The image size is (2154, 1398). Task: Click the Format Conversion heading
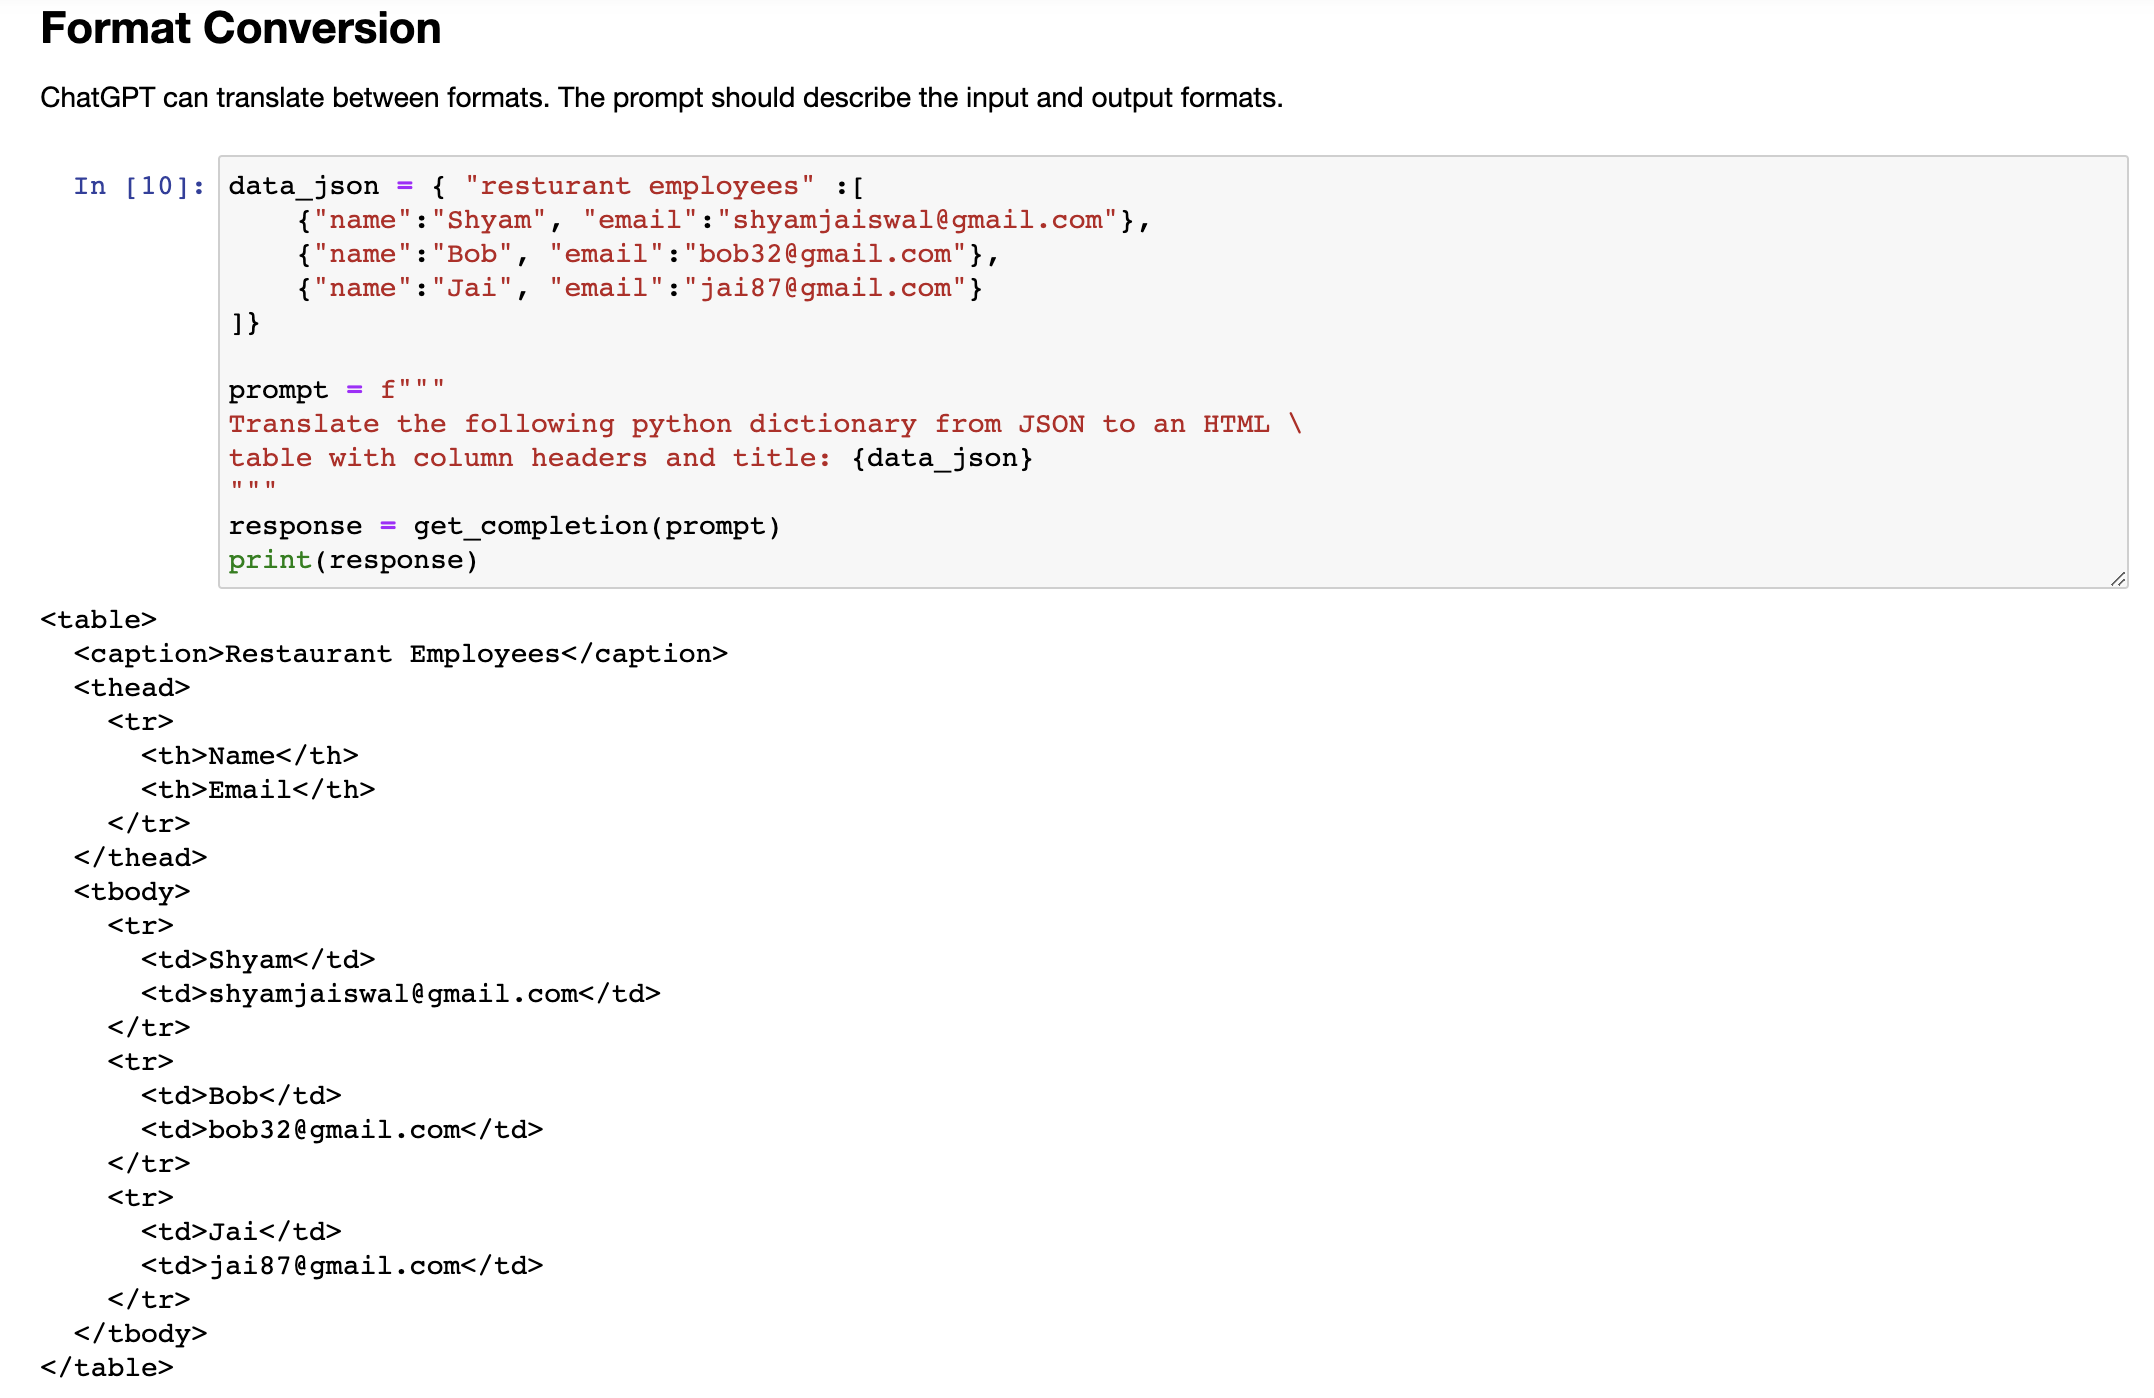click(240, 29)
